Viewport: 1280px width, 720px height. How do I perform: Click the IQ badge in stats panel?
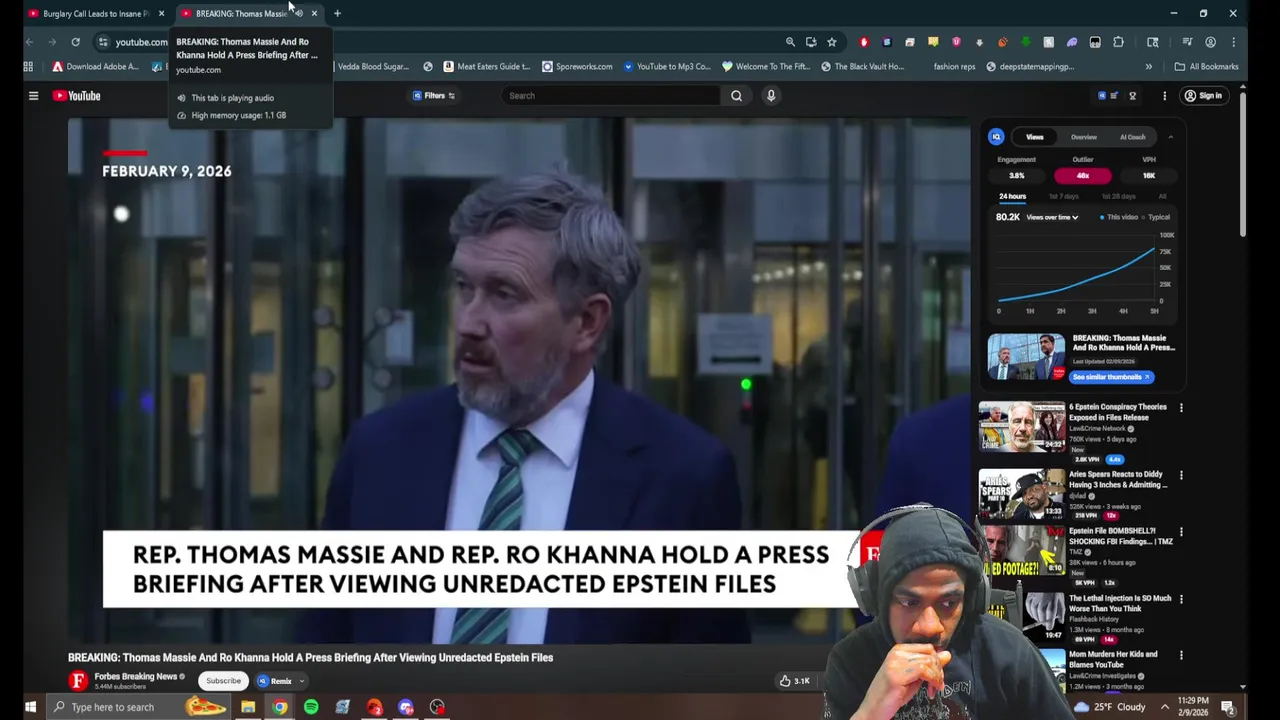point(996,137)
